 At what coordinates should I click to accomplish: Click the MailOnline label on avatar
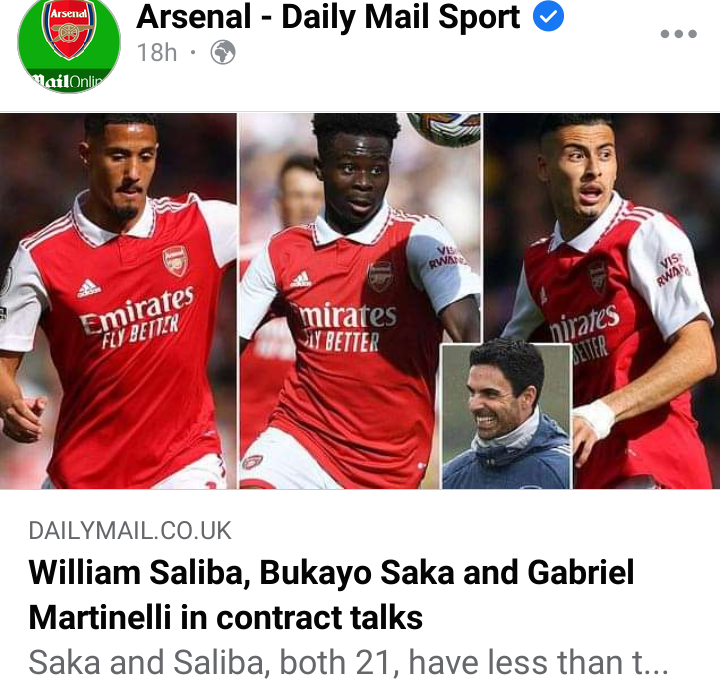tap(69, 82)
